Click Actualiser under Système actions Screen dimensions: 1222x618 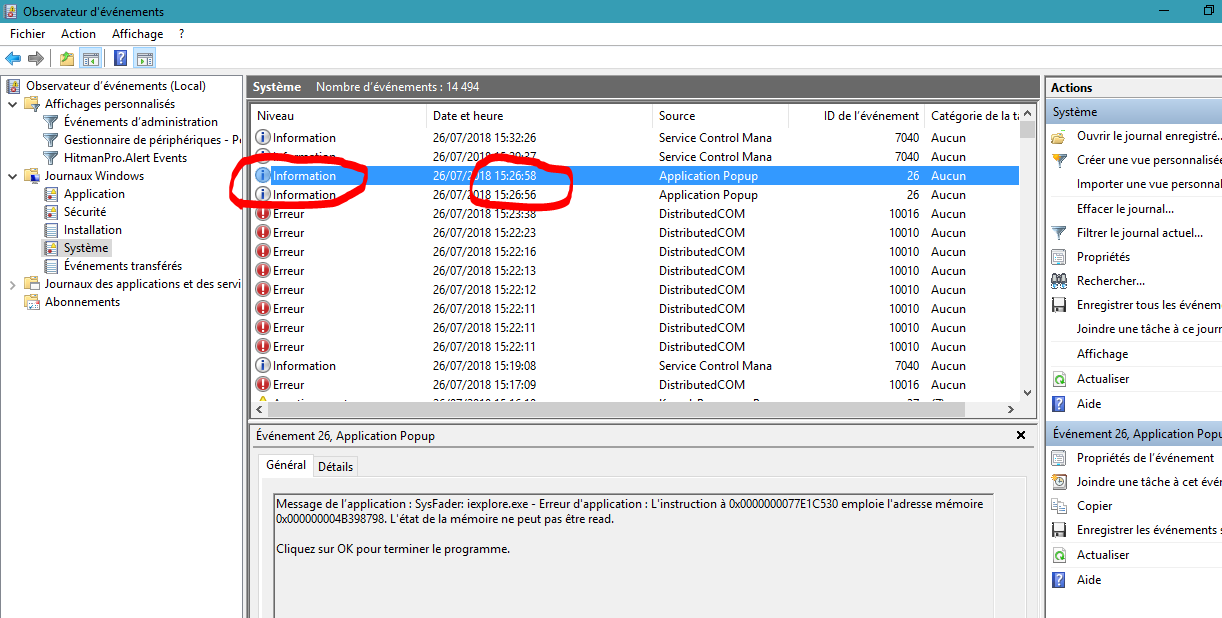click(1103, 379)
